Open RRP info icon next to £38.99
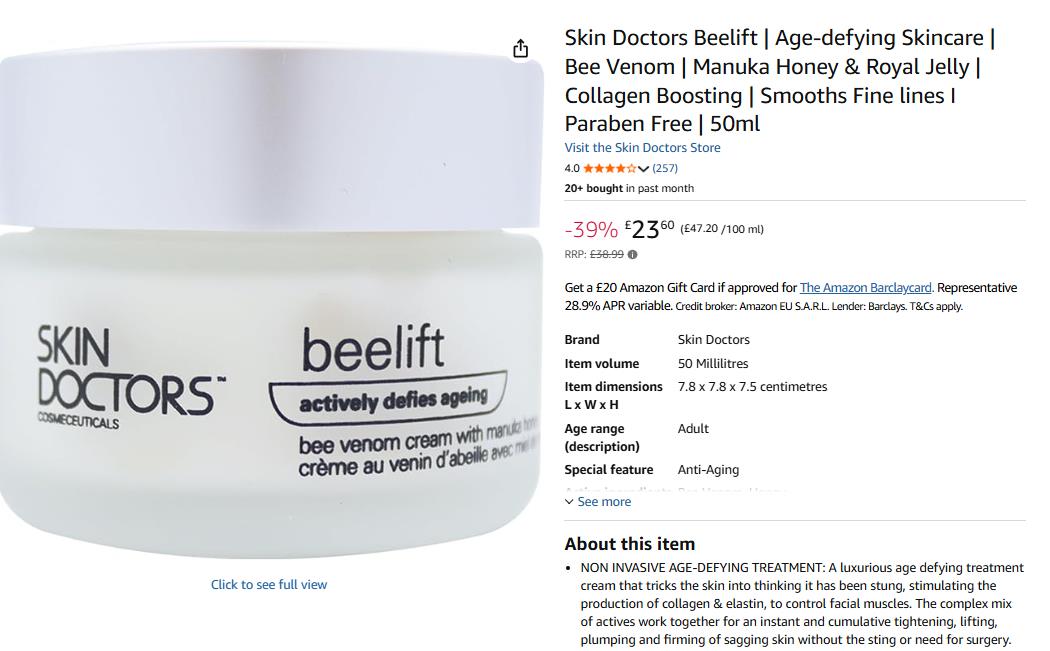 [632, 255]
